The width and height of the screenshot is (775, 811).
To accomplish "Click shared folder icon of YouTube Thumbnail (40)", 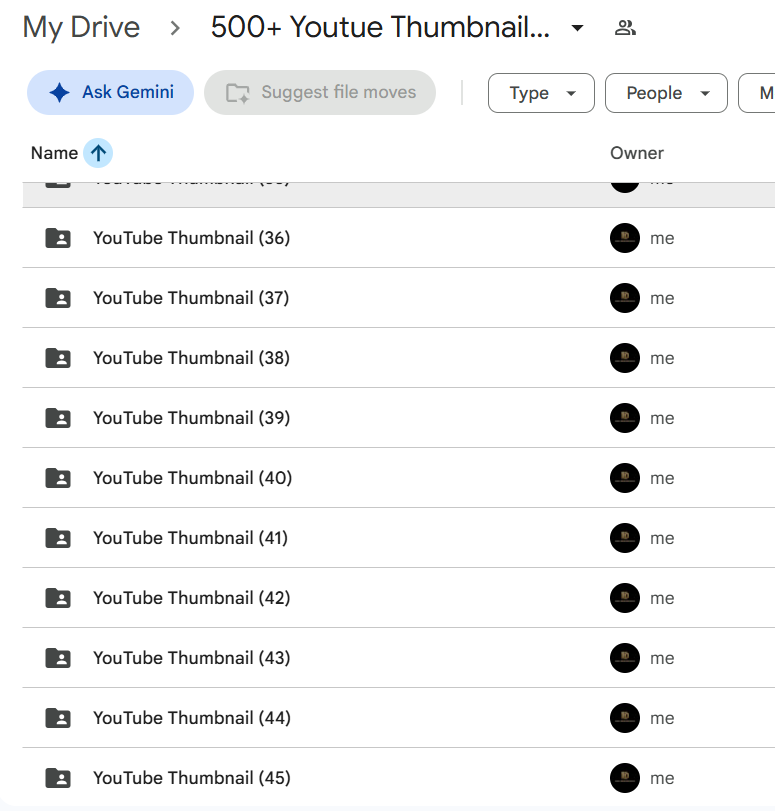I will point(58,478).
